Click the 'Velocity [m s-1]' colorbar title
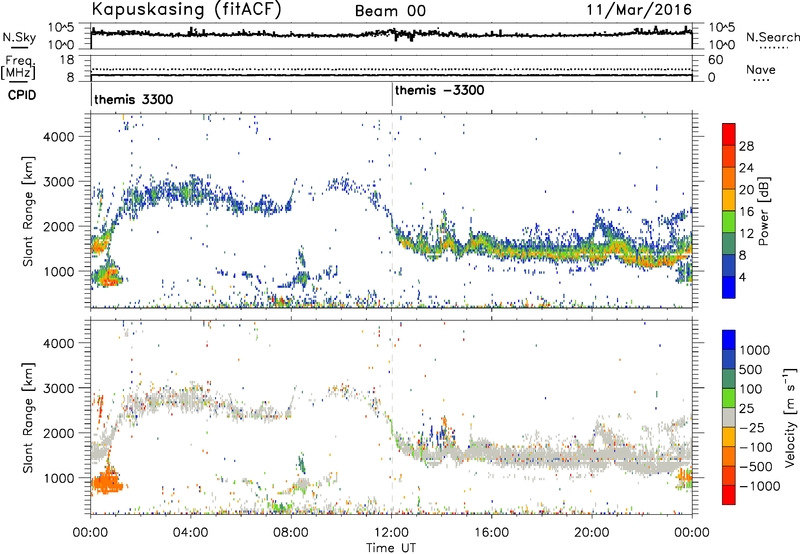The width and height of the screenshot is (800, 554). click(790, 417)
